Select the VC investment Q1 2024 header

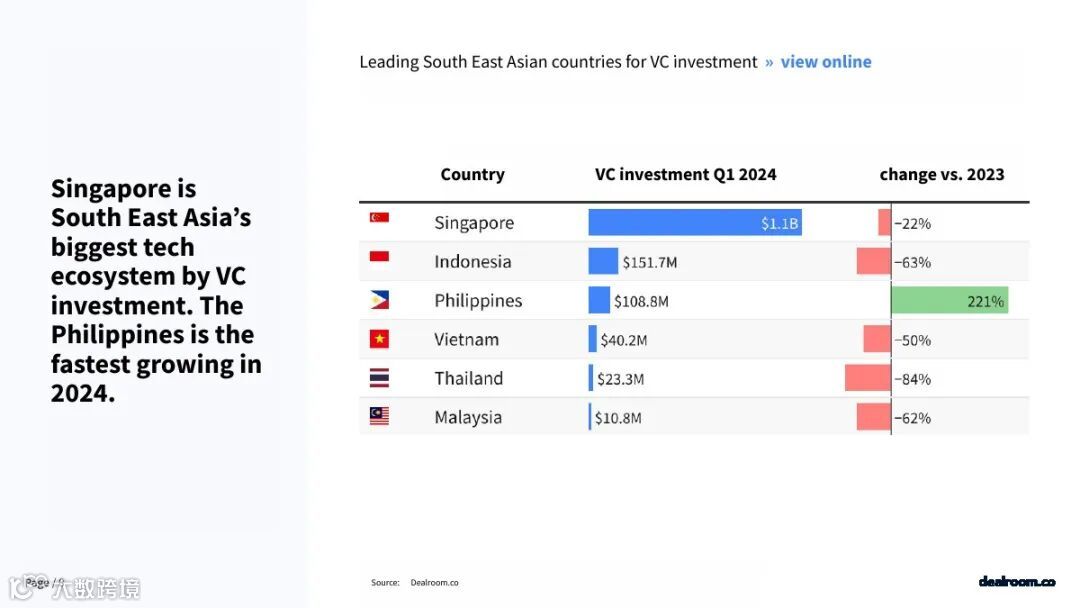tap(685, 174)
